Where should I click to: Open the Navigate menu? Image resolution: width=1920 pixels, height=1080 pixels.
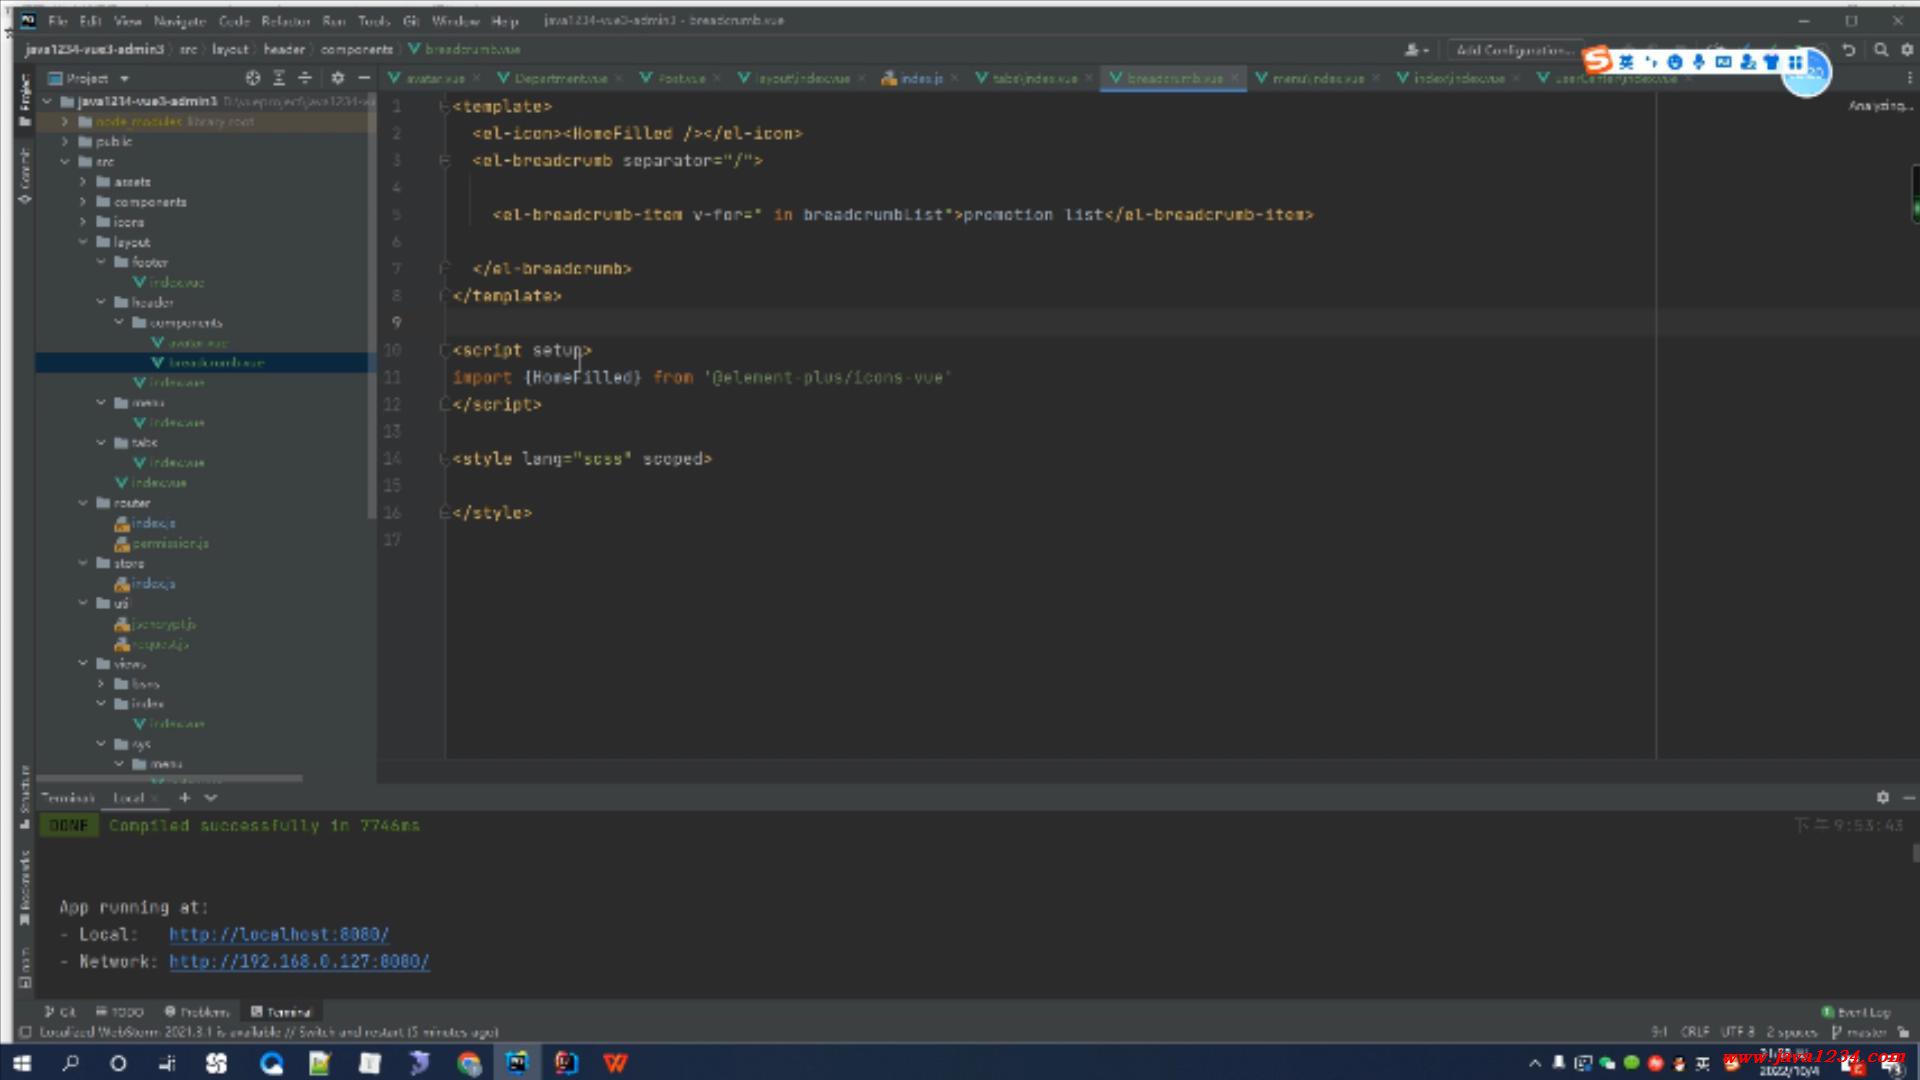tap(179, 20)
